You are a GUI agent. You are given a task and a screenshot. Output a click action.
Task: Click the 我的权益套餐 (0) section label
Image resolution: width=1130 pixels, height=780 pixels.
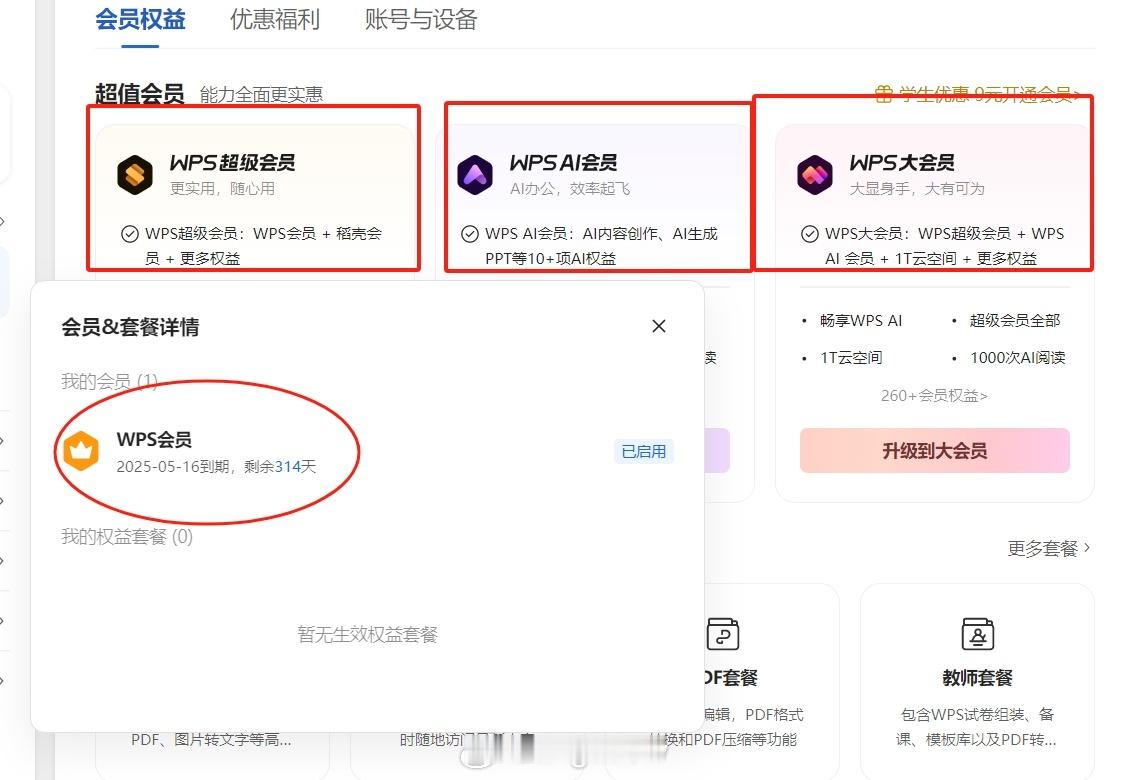[127, 537]
